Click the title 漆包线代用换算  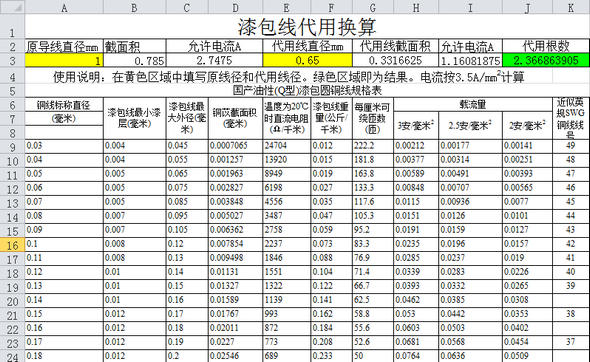tap(307, 26)
